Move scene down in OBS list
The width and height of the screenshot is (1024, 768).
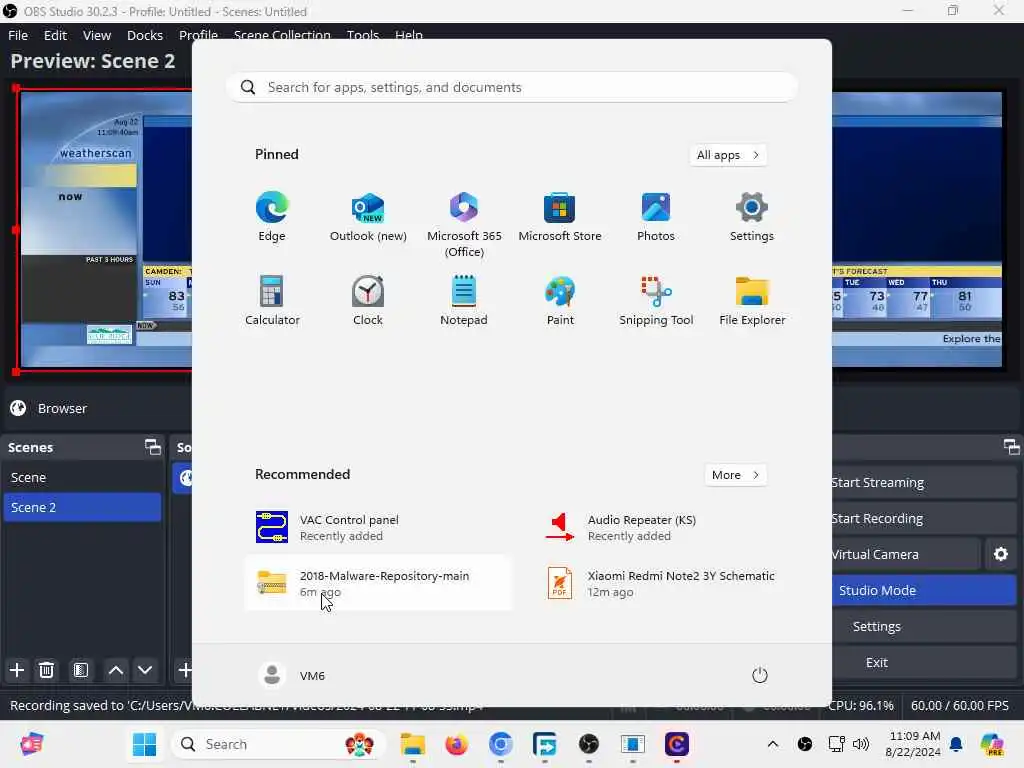[x=145, y=670]
